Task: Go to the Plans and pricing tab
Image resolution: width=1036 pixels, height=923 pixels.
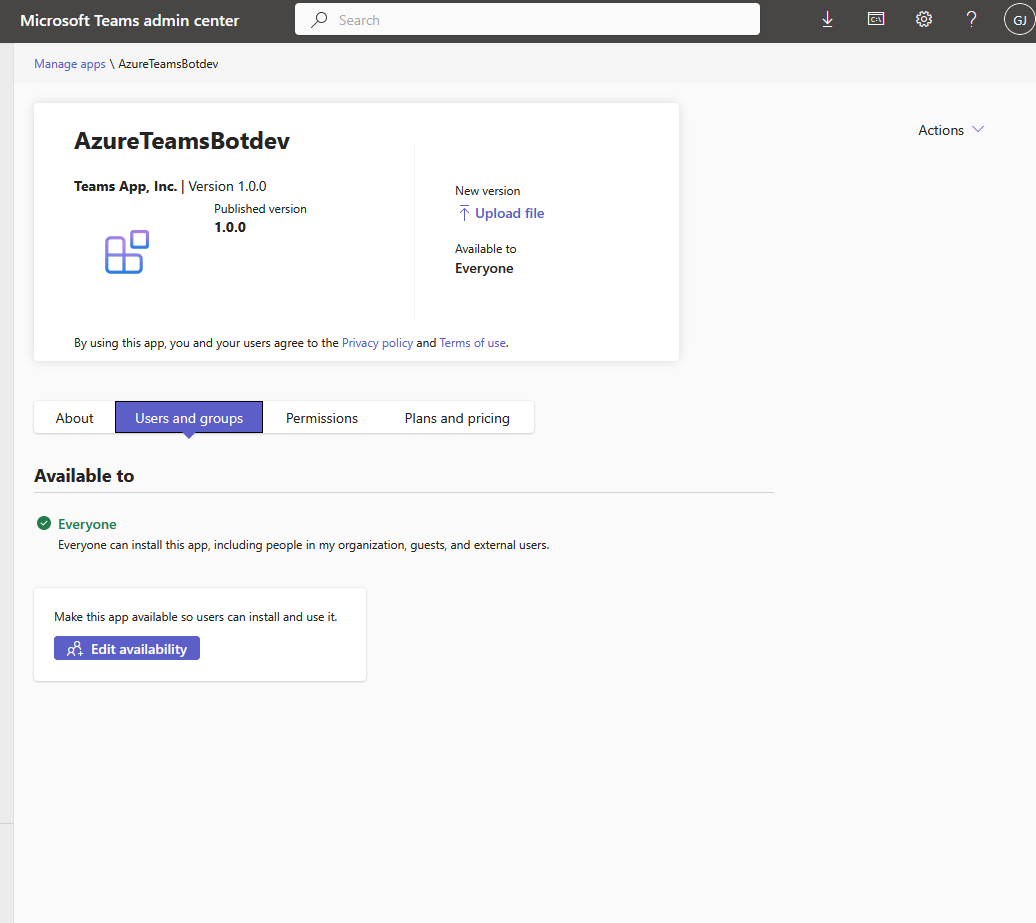Action: (457, 418)
